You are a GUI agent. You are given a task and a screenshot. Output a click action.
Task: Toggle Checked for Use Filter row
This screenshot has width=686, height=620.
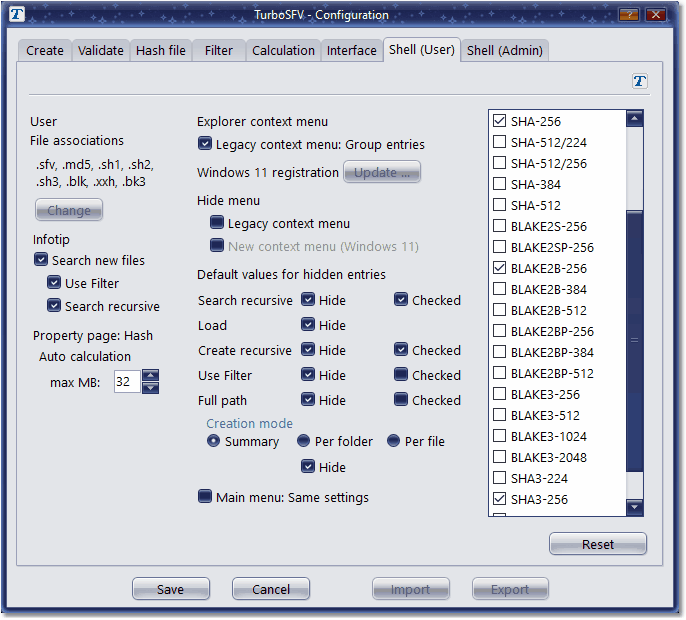(401, 375)
